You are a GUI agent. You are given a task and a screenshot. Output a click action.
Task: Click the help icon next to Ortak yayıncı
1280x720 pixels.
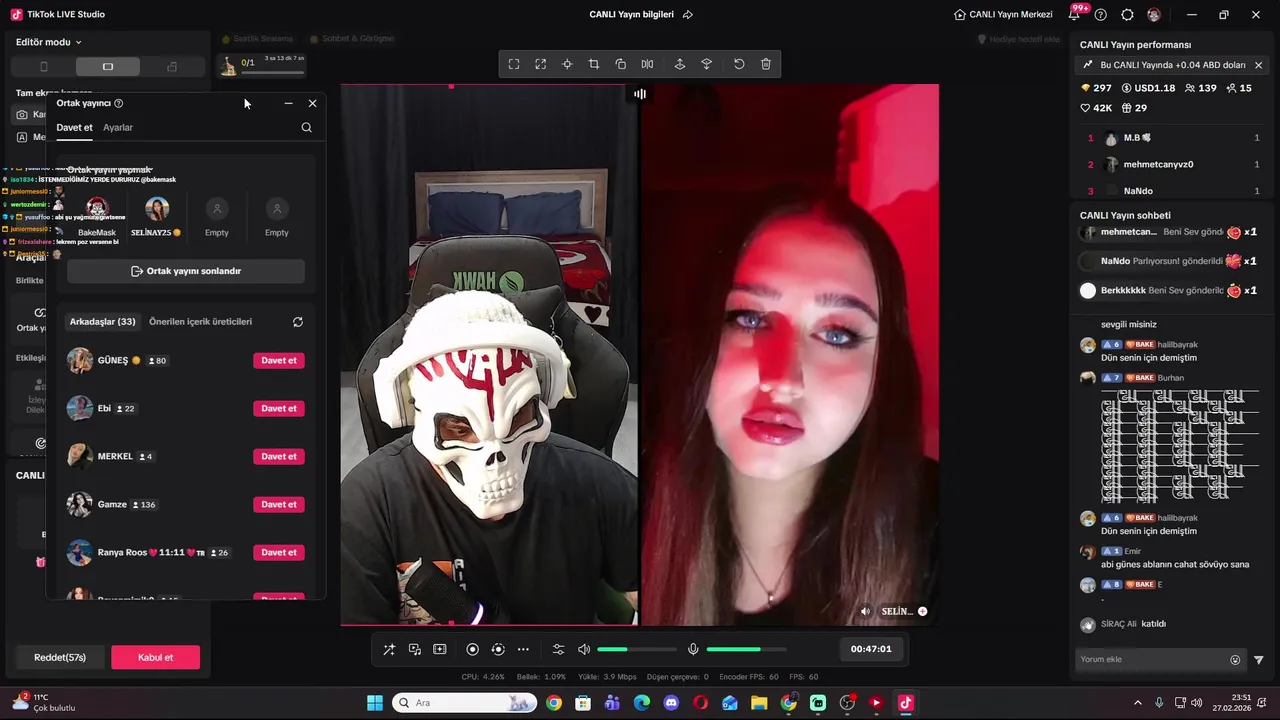pos(119,103)
